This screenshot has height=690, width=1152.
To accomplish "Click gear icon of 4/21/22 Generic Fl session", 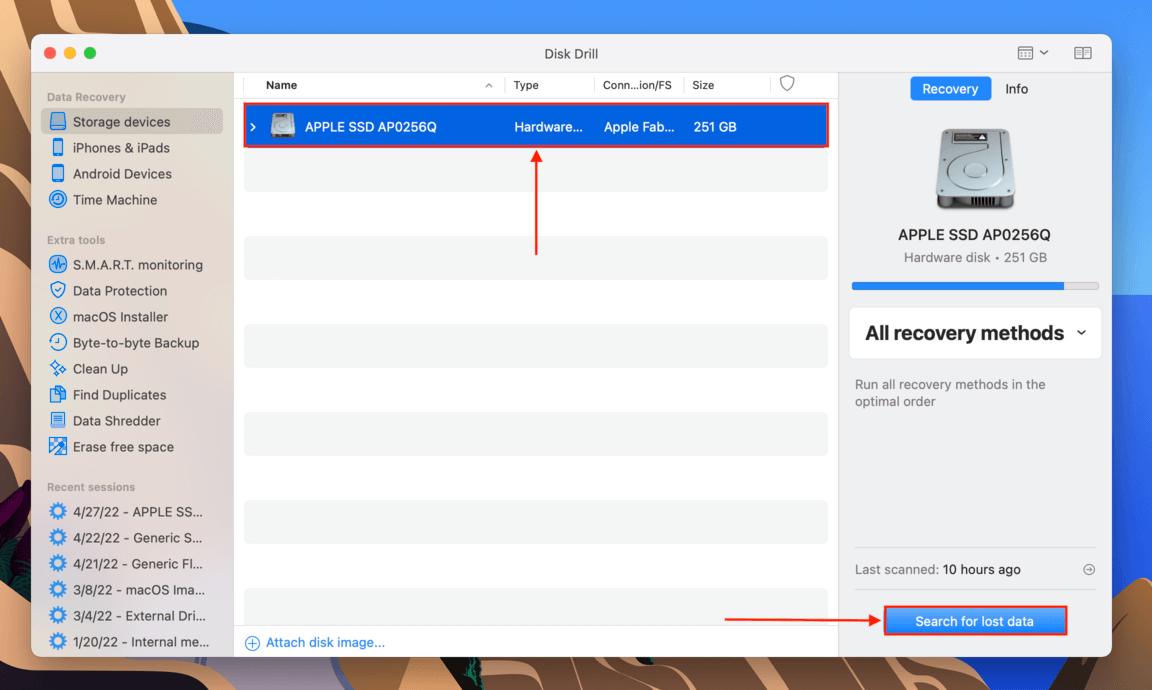I will coord(57,564).
